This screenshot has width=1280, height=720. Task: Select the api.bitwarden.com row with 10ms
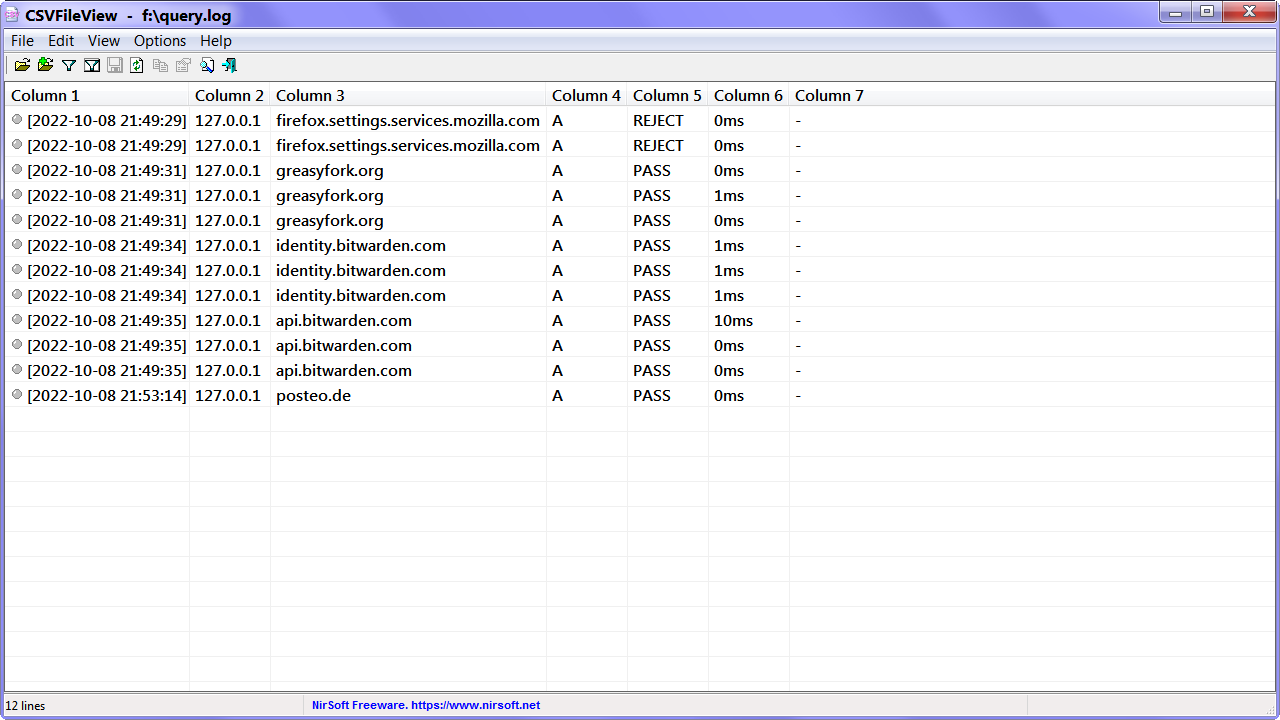[640, 320]
